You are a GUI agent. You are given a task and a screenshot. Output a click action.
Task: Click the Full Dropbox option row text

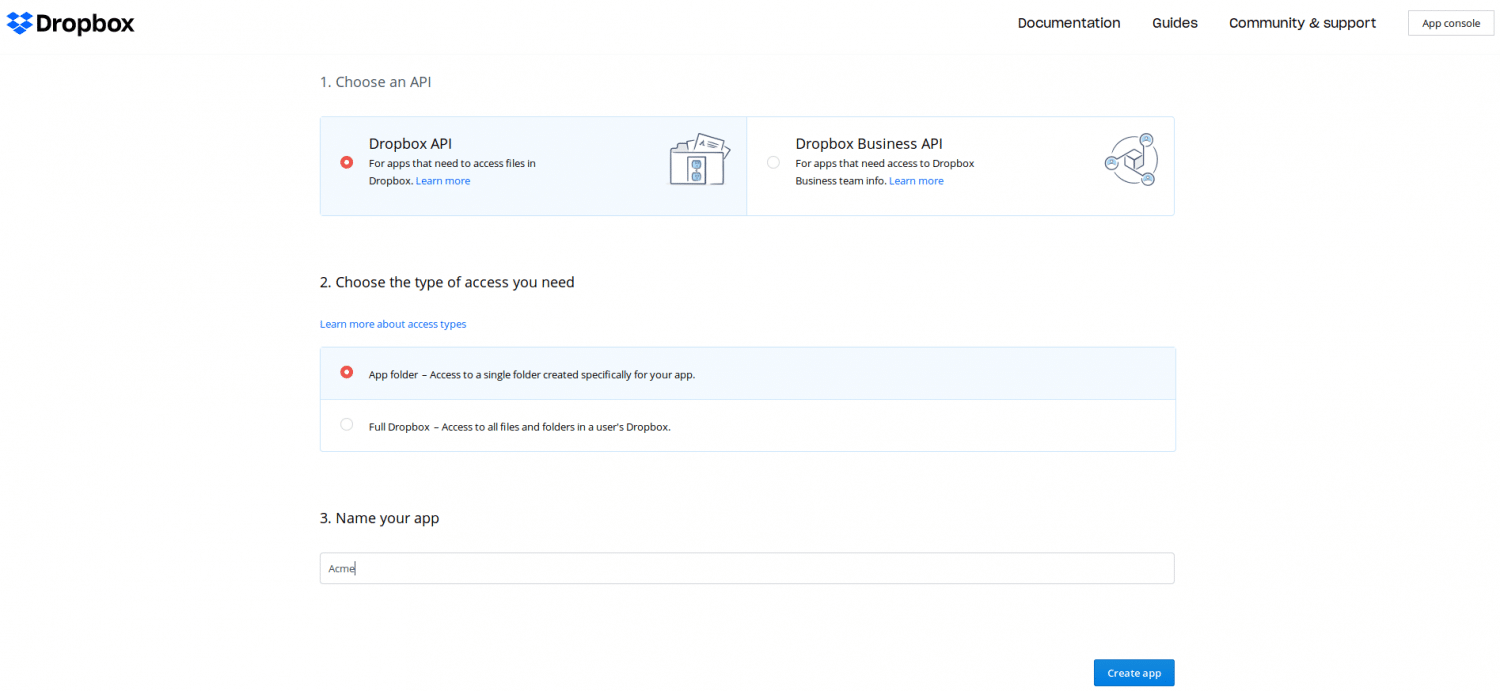(519, 427)
